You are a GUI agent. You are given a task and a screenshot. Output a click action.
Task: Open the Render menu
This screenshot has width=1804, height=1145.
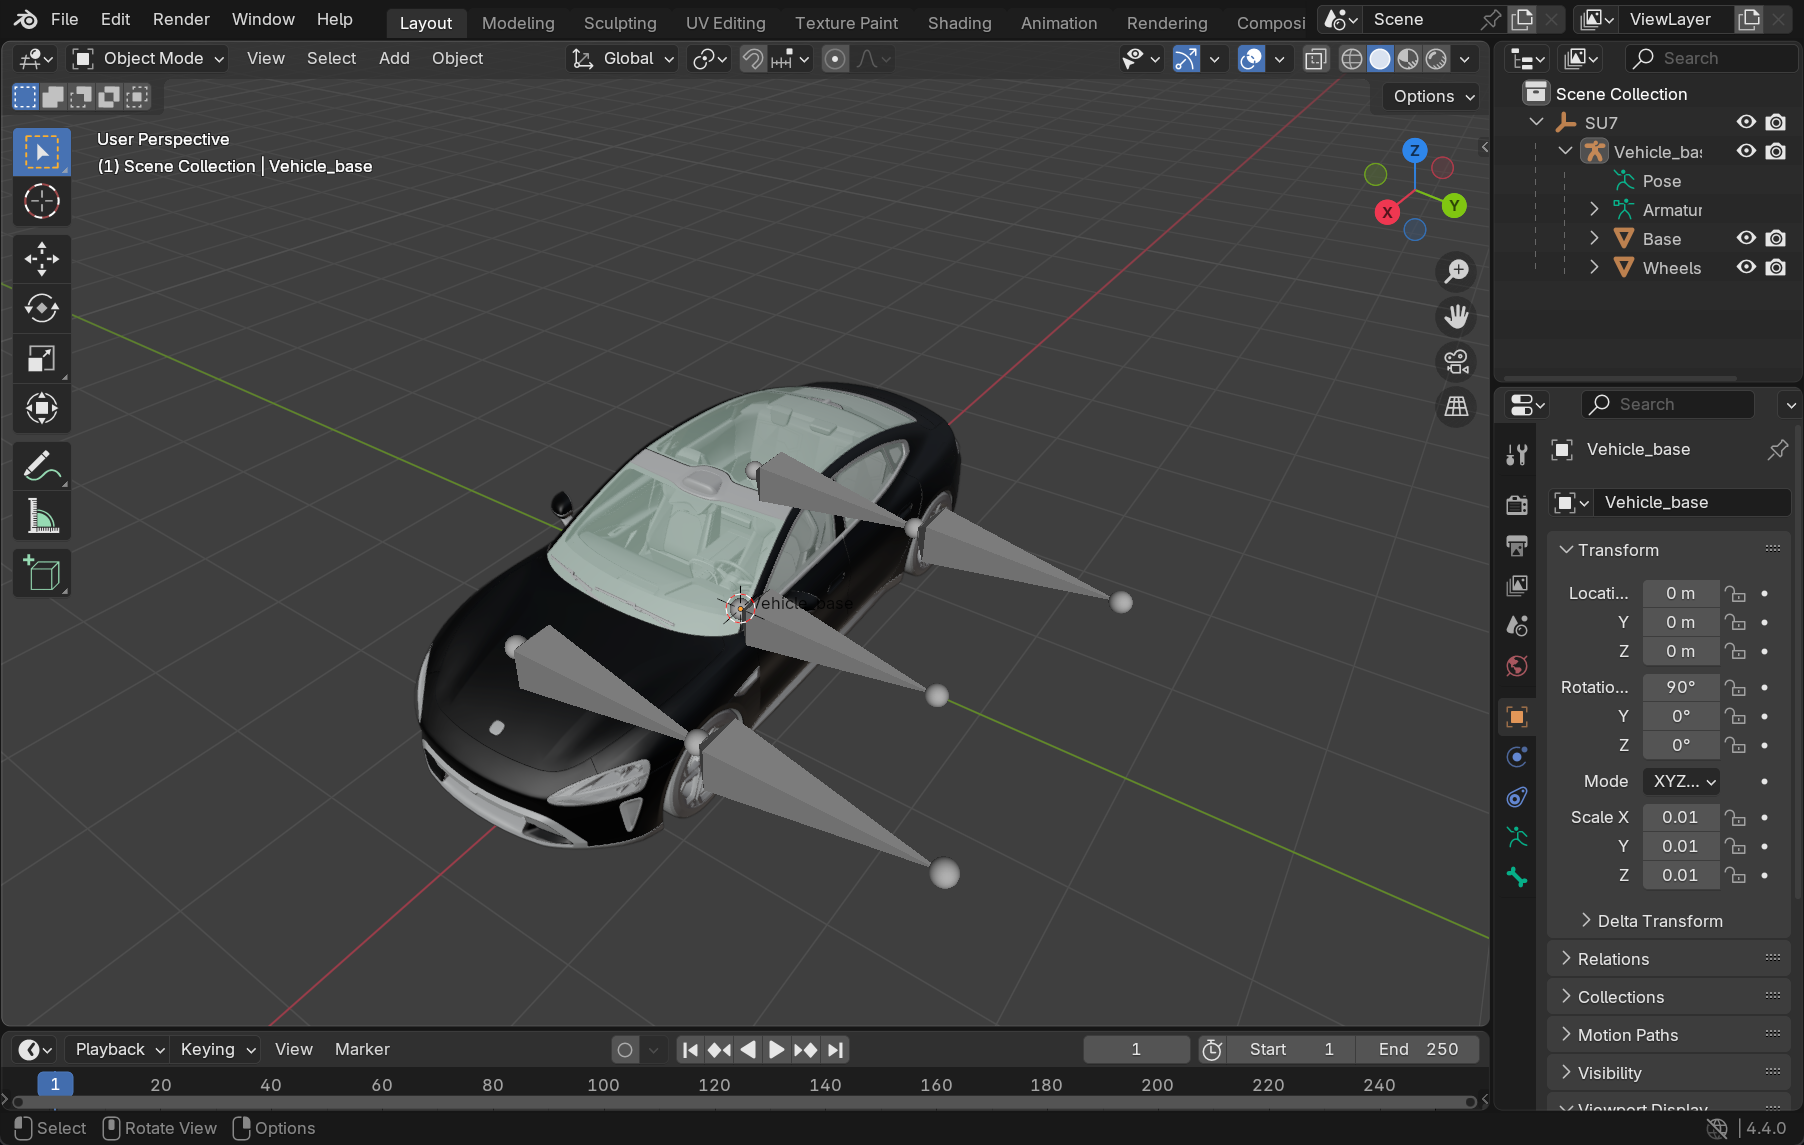[181, 20]
